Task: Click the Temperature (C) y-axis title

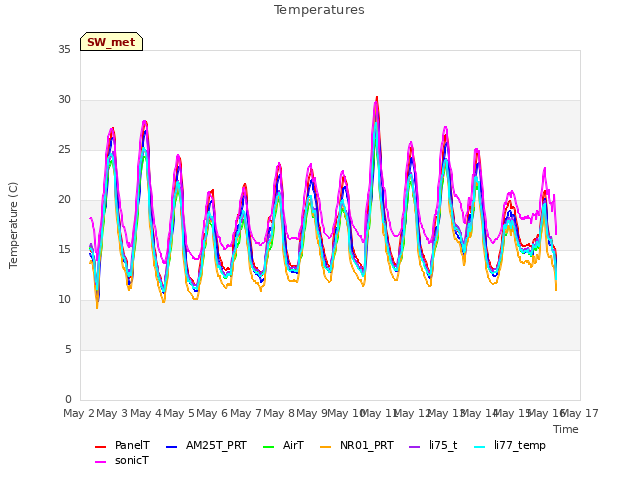Action: 13,225
